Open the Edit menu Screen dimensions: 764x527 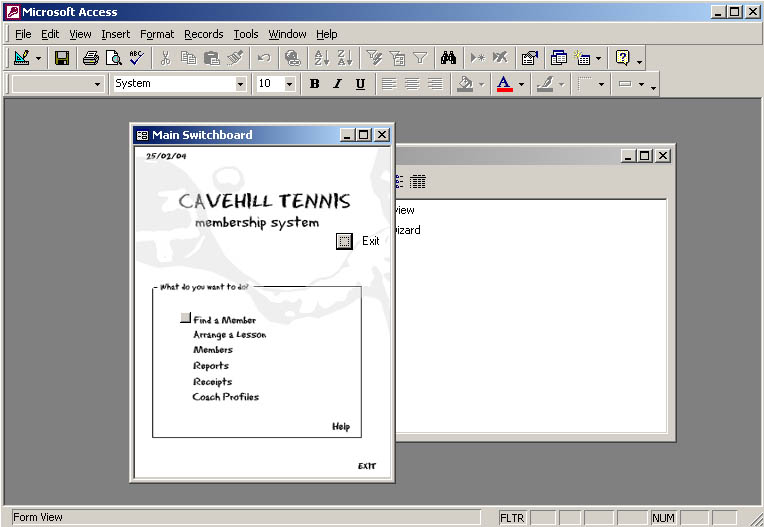[50, 34]
